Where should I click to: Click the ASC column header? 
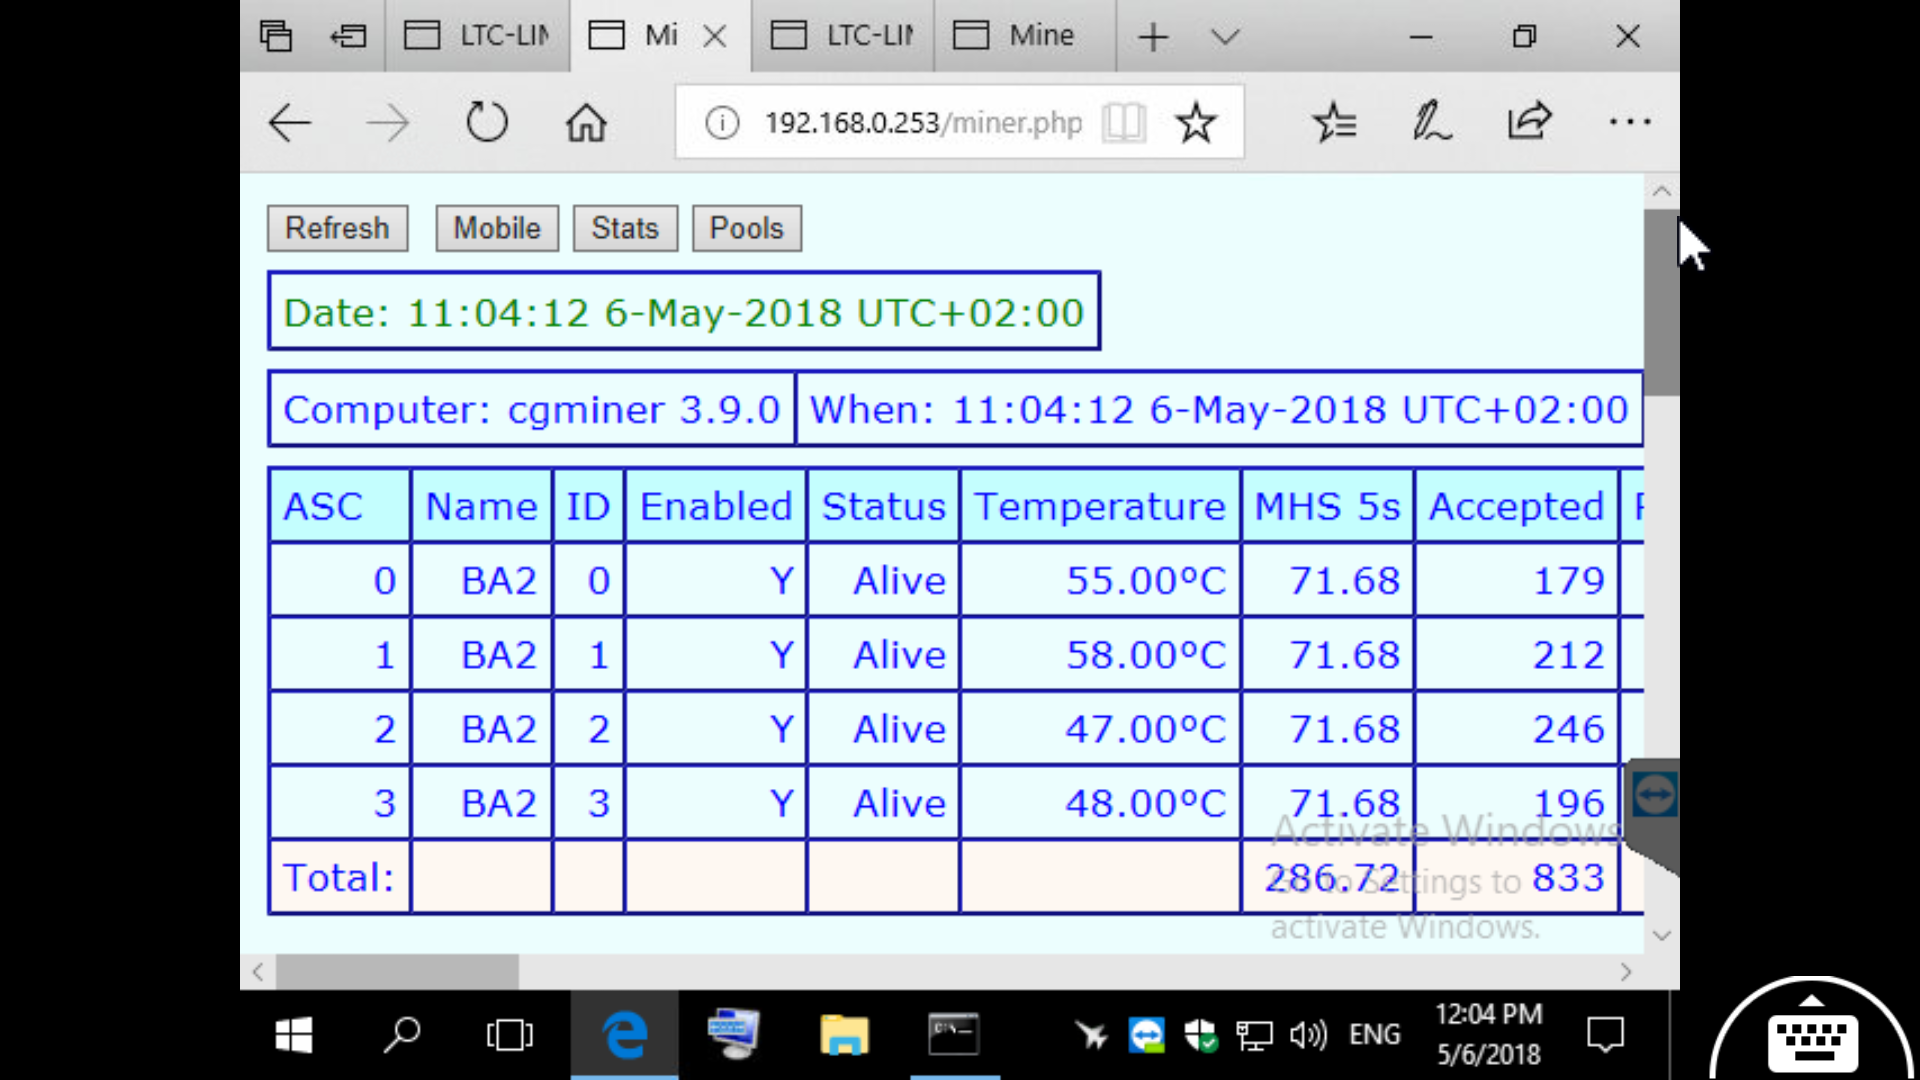pyautogui.click(x=339, y=506)
